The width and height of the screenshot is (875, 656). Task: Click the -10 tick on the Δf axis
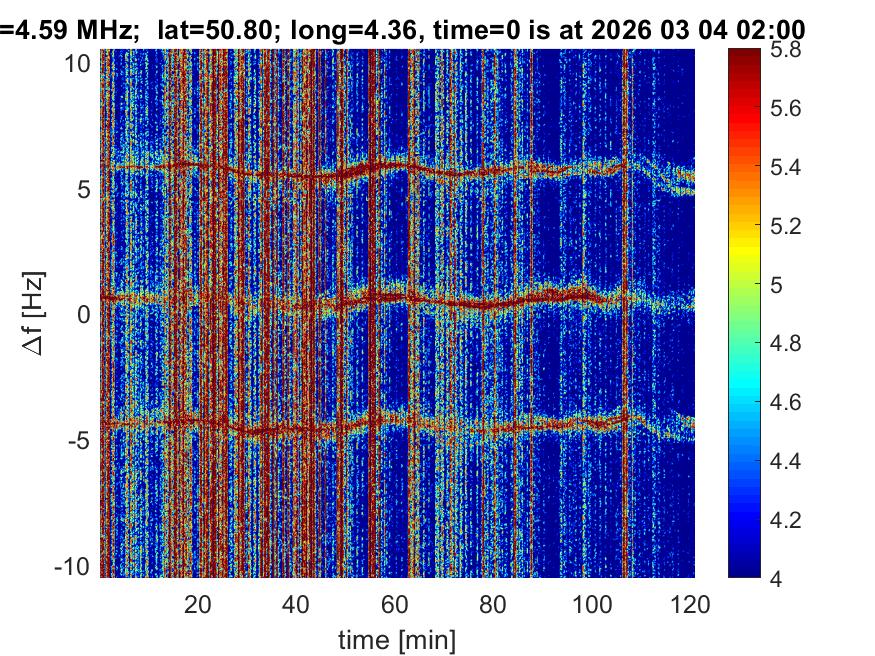click(76, 565)
